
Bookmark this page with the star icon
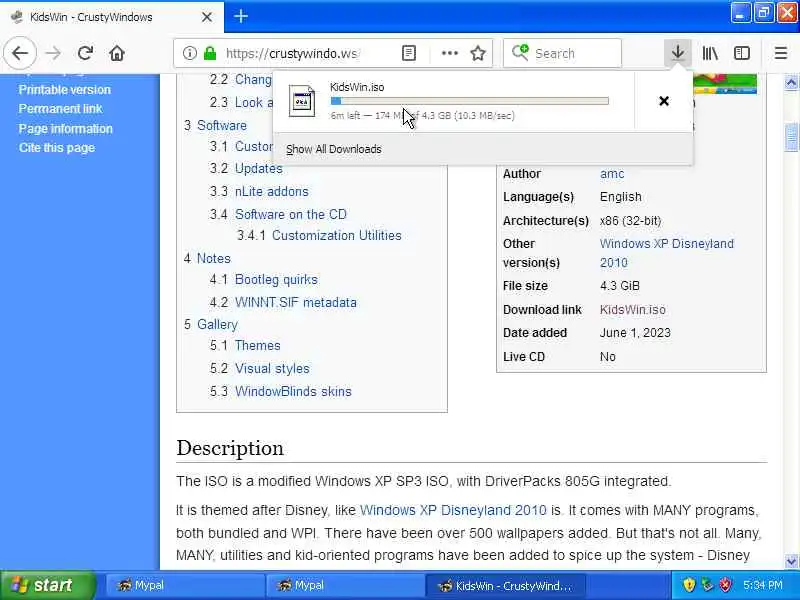[x=478, y=53]
